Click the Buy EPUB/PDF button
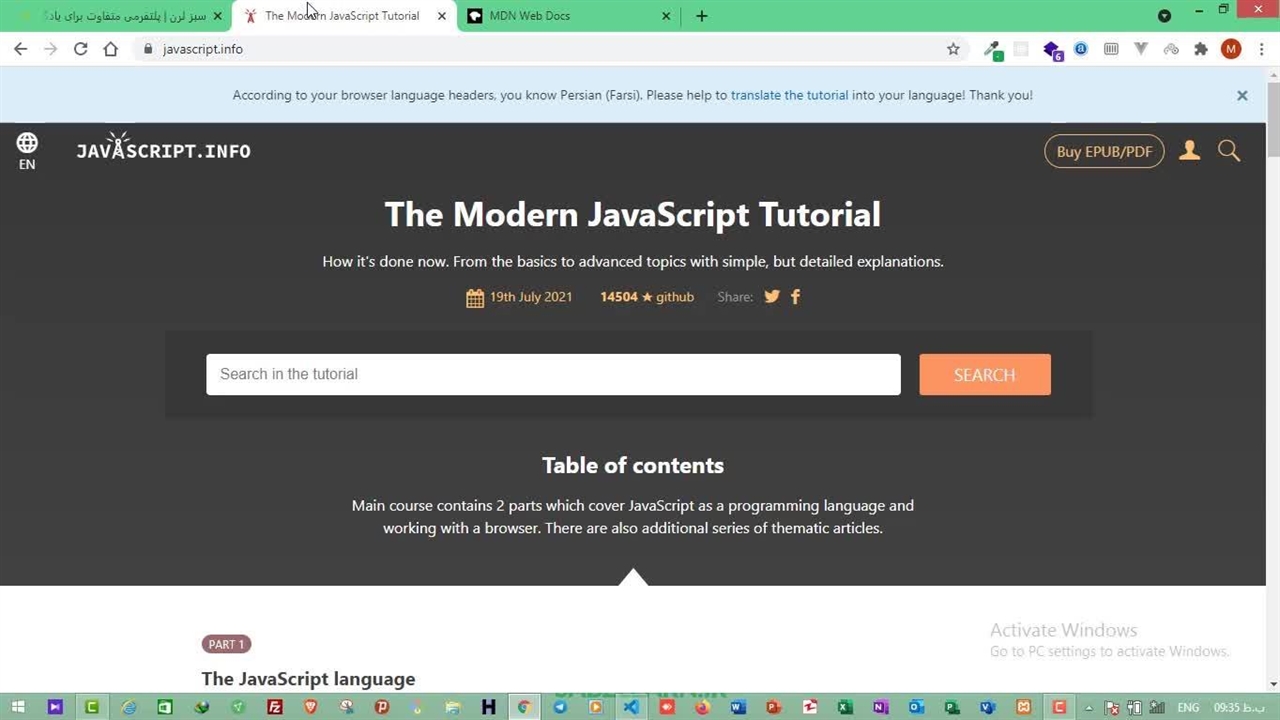Image resolution: width=1280 pixels, height=720 pixels. click(x=1104, y=151)
